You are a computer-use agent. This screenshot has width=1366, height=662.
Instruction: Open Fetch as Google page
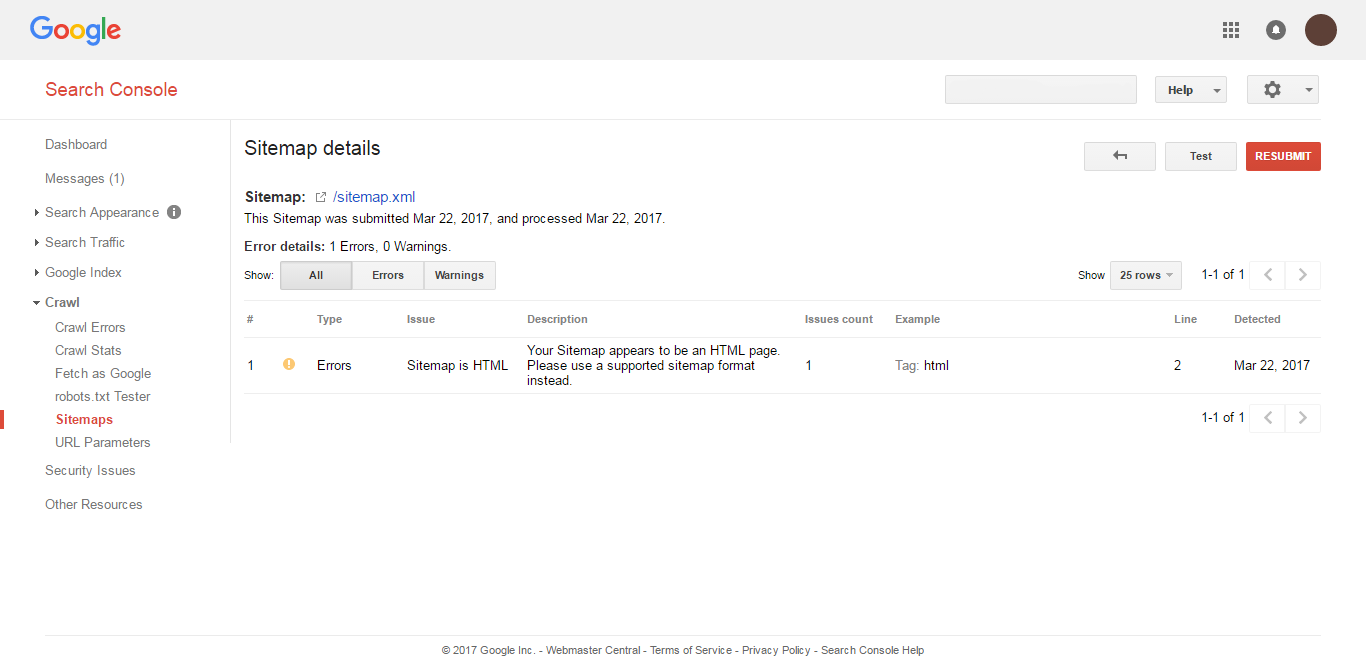[103, 373]
